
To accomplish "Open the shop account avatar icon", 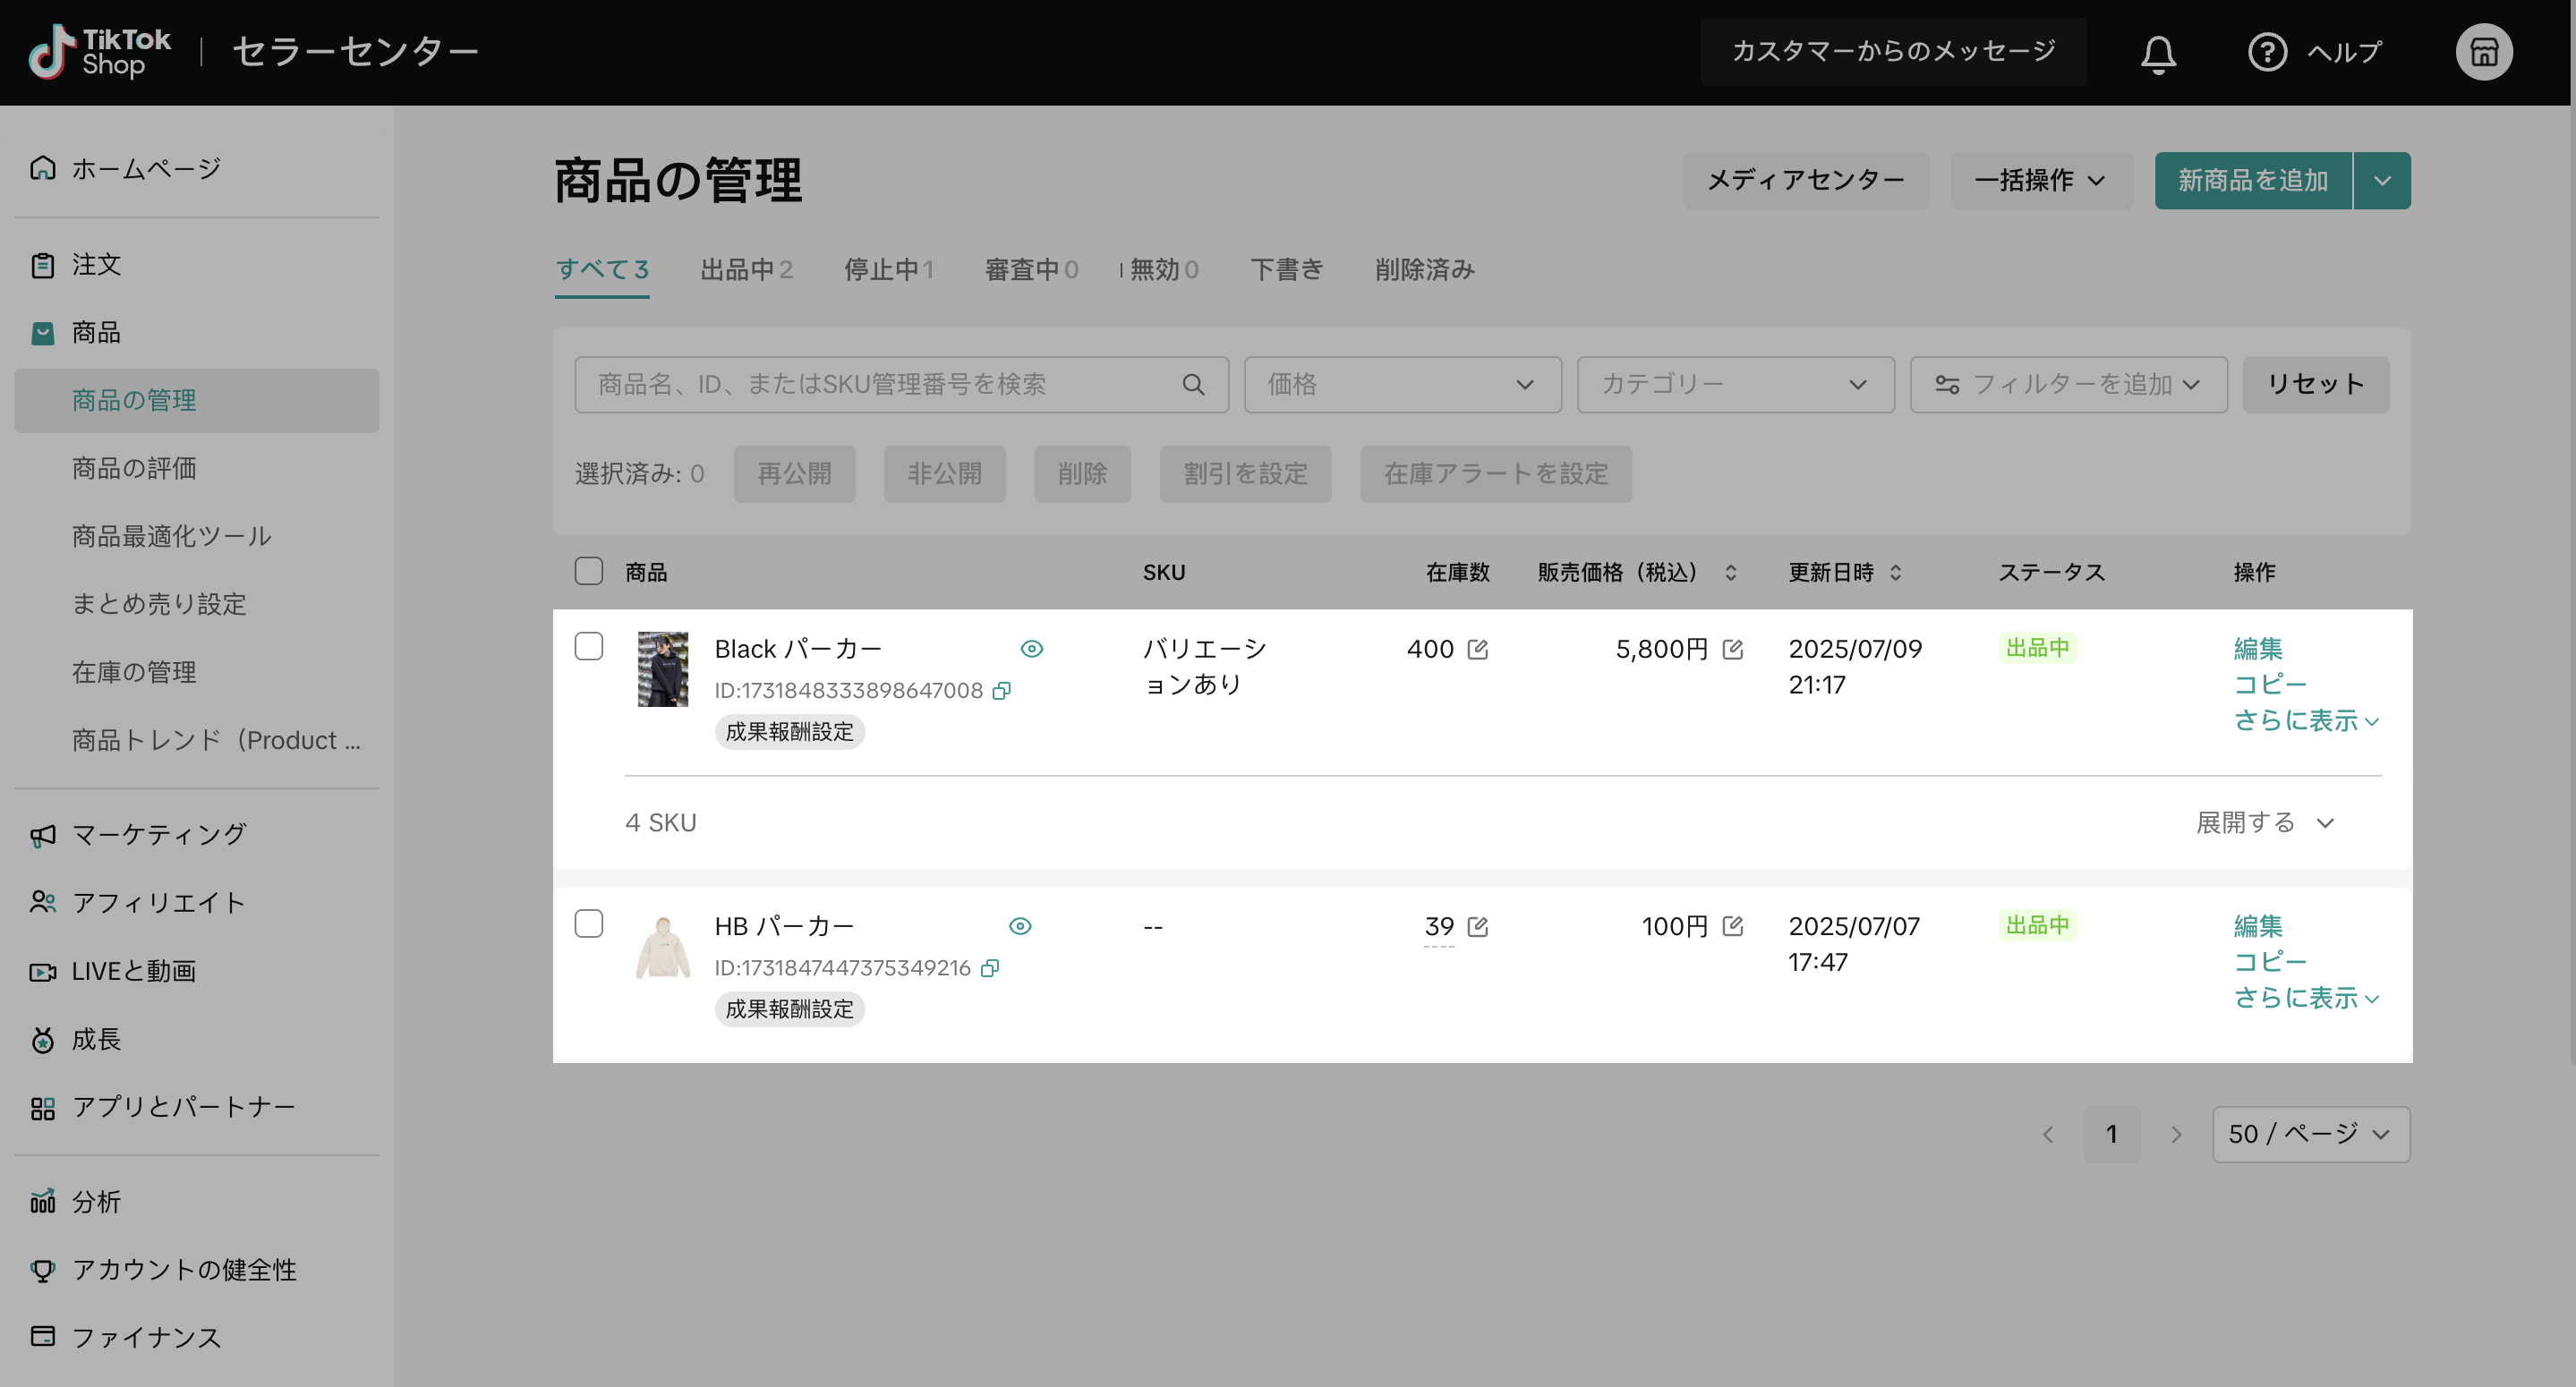I will (x=2483, y=52).
